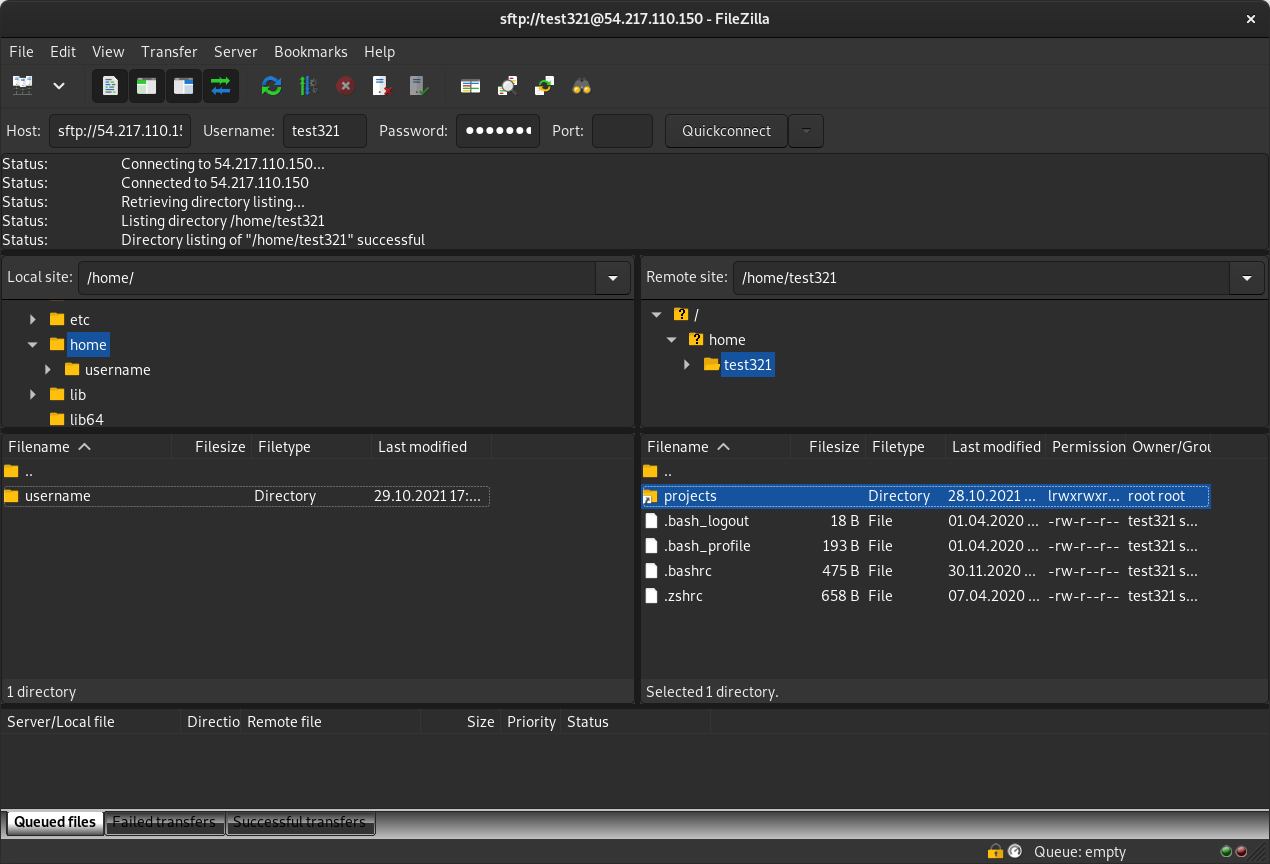
Task: Toggle directory comparison
Action: [x=508, y=86]
